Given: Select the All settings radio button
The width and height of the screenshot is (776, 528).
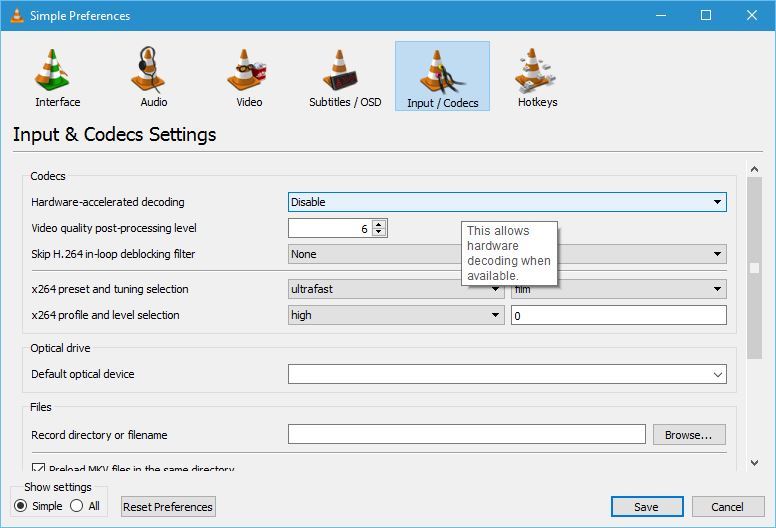Looking at the screenshot, I should pos(77,506).
